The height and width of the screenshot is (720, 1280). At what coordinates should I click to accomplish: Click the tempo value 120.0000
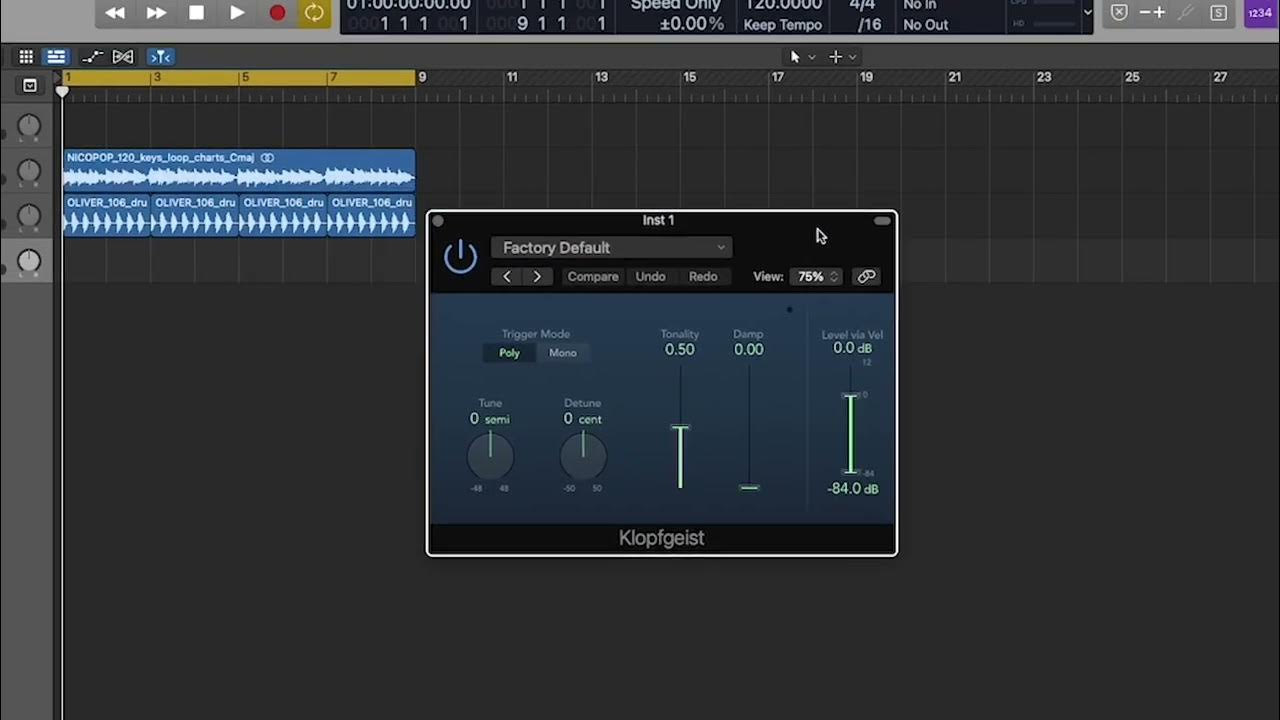click(x=782, y=5)
